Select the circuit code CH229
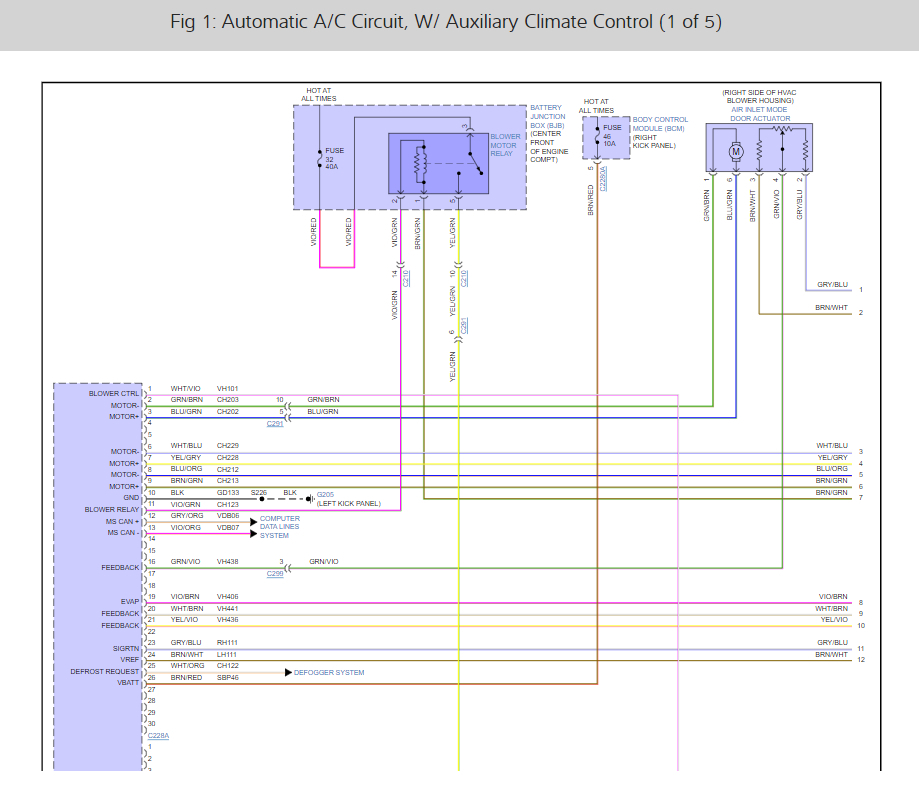 (227, 446)
